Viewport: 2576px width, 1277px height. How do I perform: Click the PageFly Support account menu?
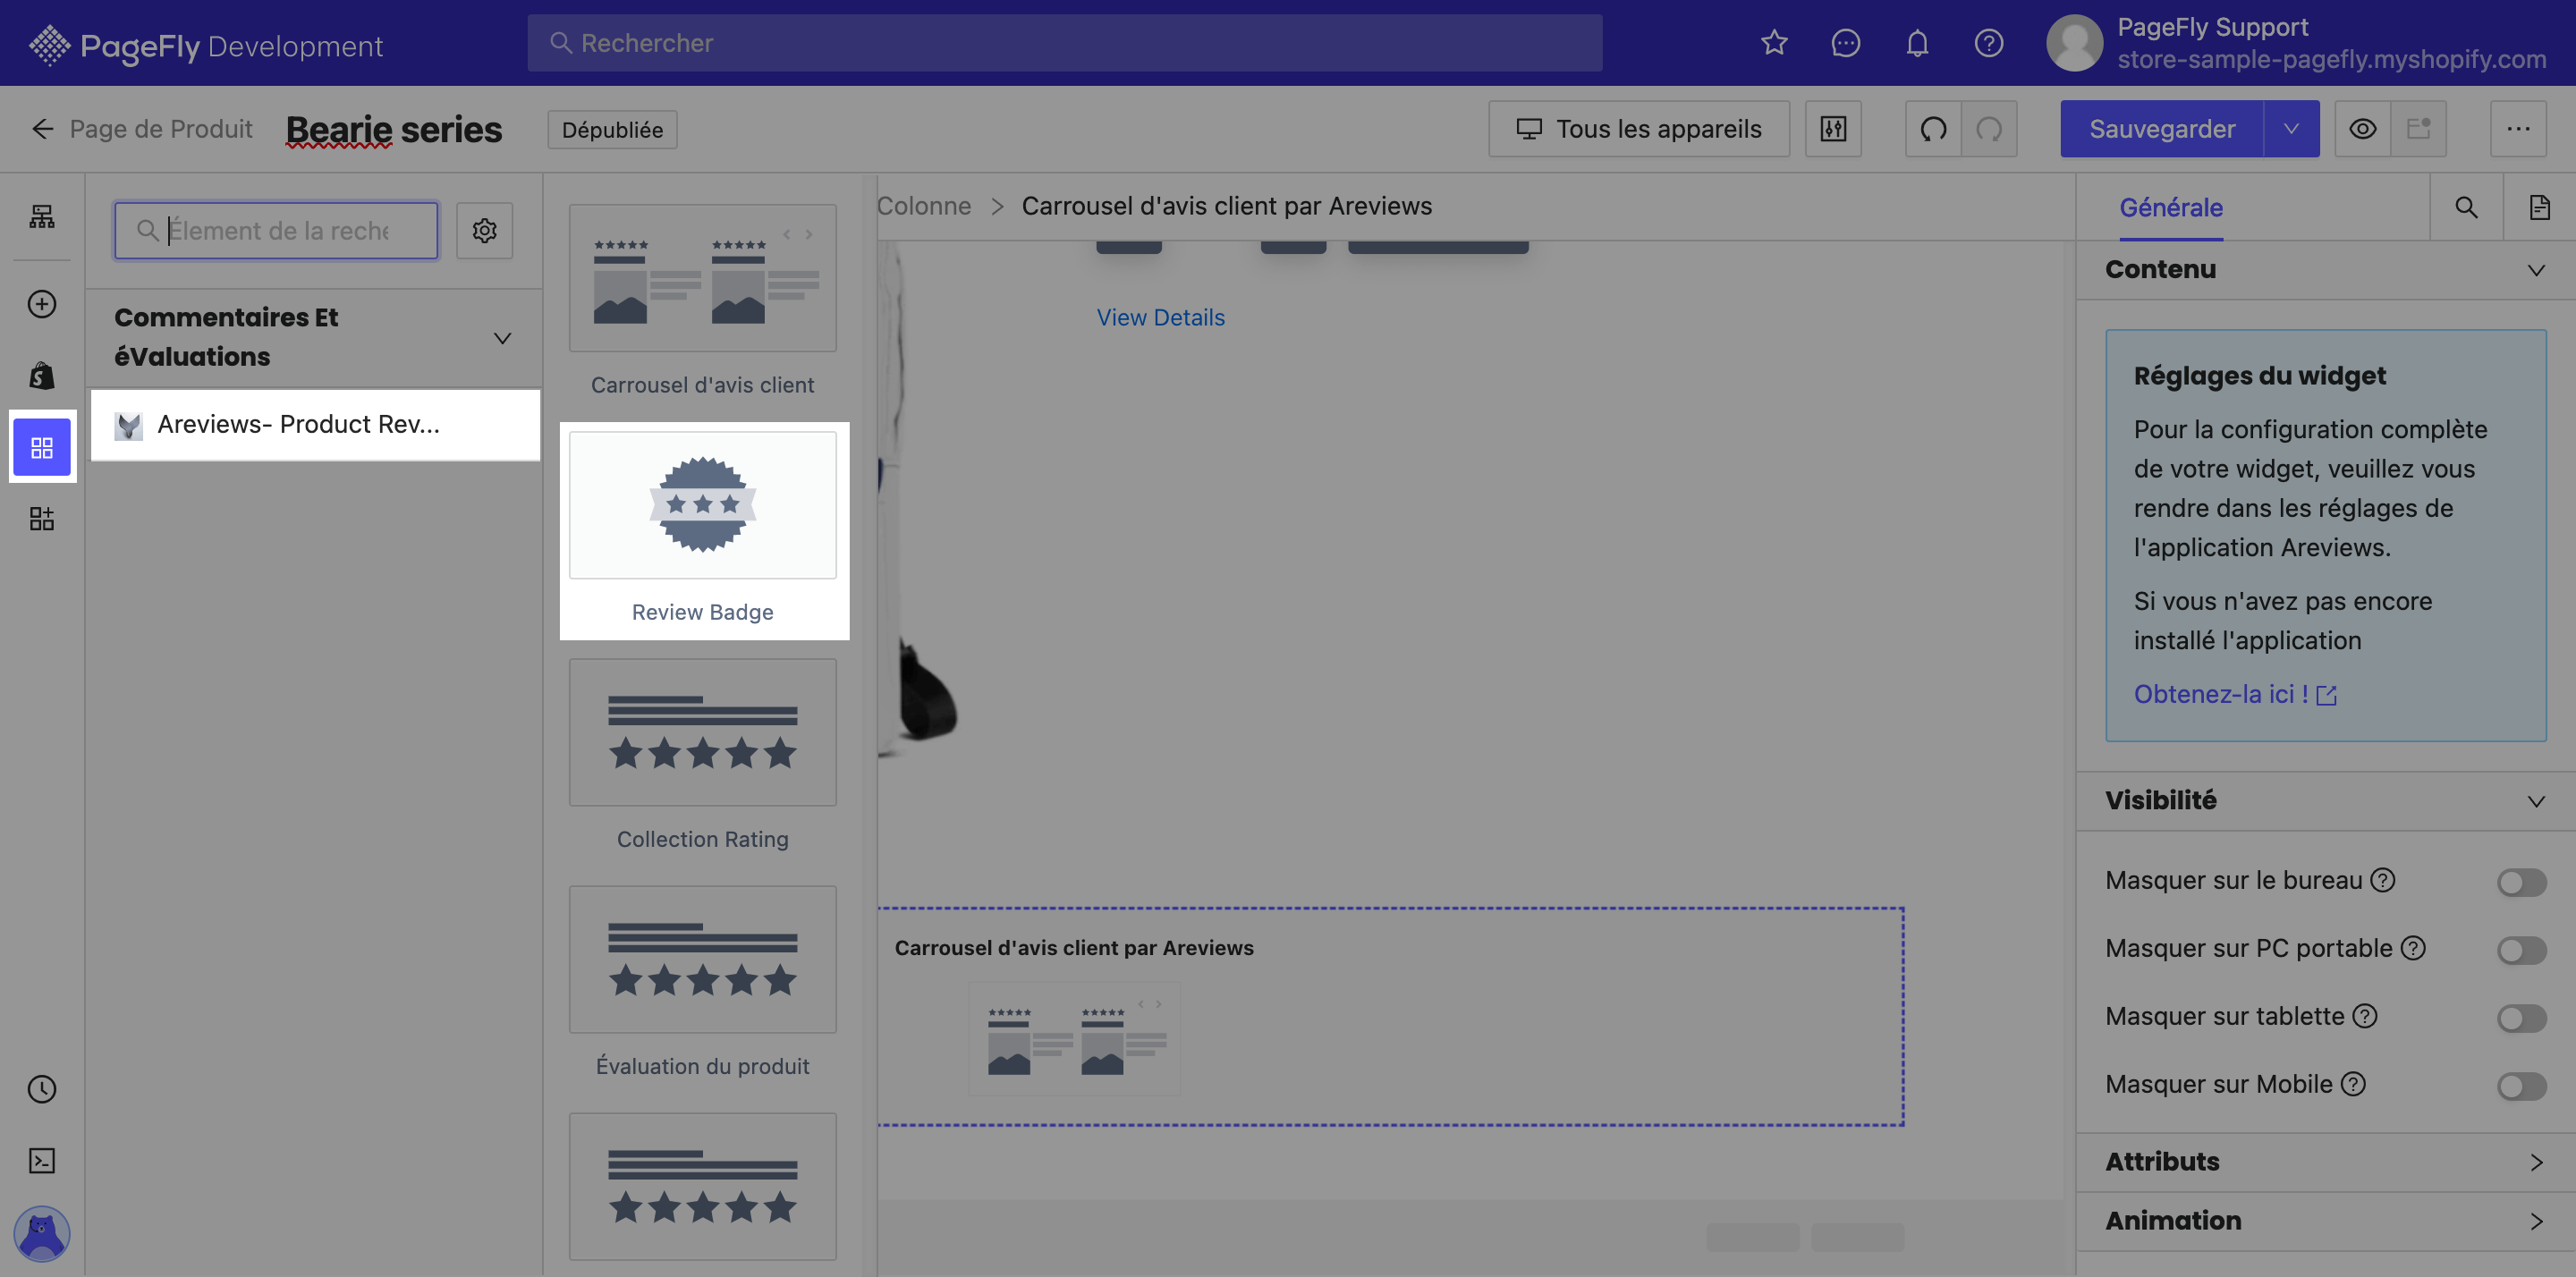pyautogui.click(x=2296, y=43)
